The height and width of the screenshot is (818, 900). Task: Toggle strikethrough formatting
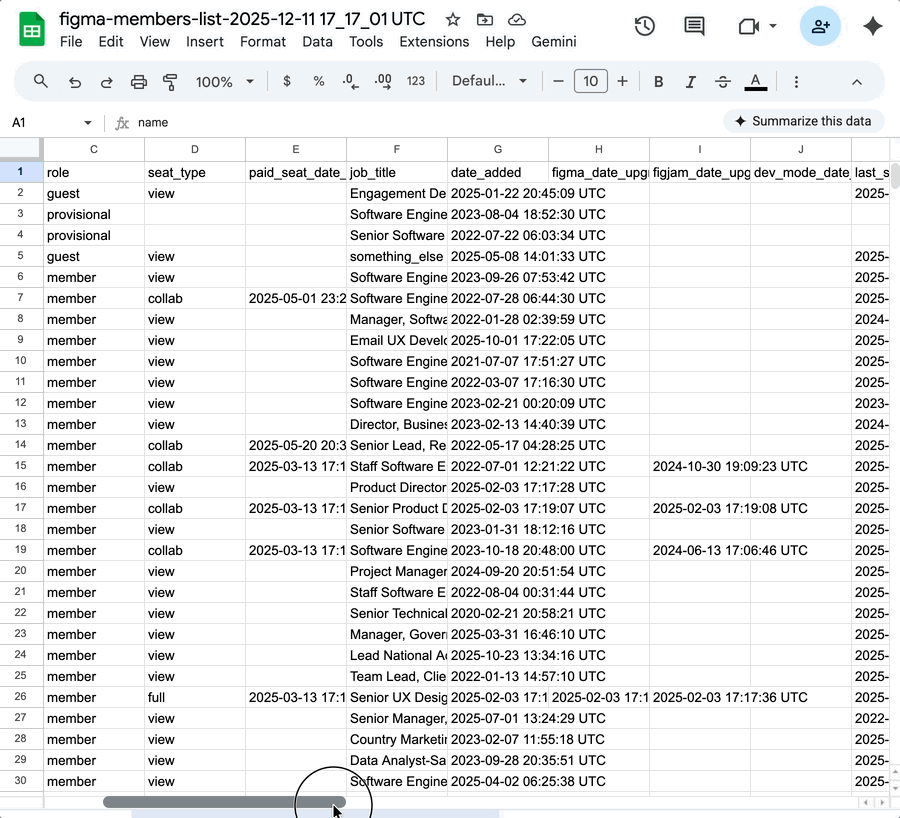click(723, 82)
